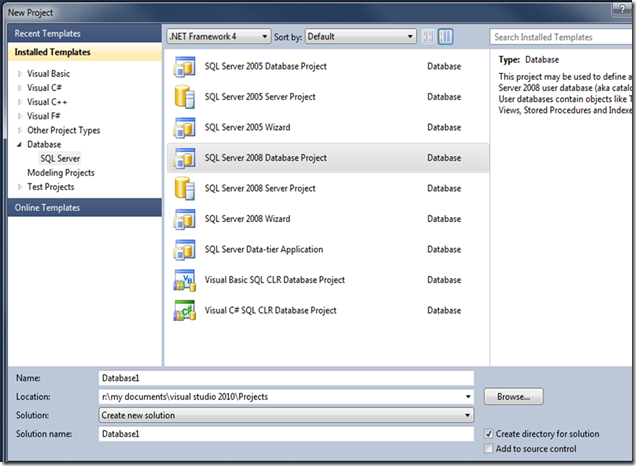The height and width of the screenshot is (466, 636).
Task: Click the SQL Server 2005 Wizard icon
Action: (x=185, y=128)
